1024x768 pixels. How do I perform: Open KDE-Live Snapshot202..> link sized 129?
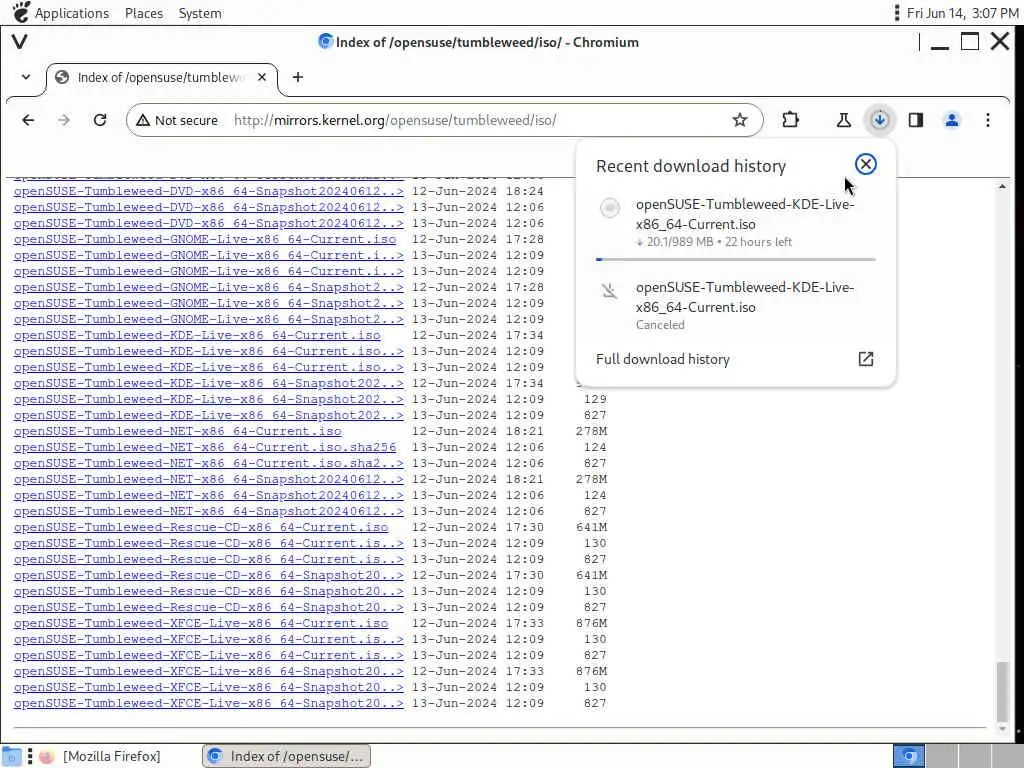point(208,399)
